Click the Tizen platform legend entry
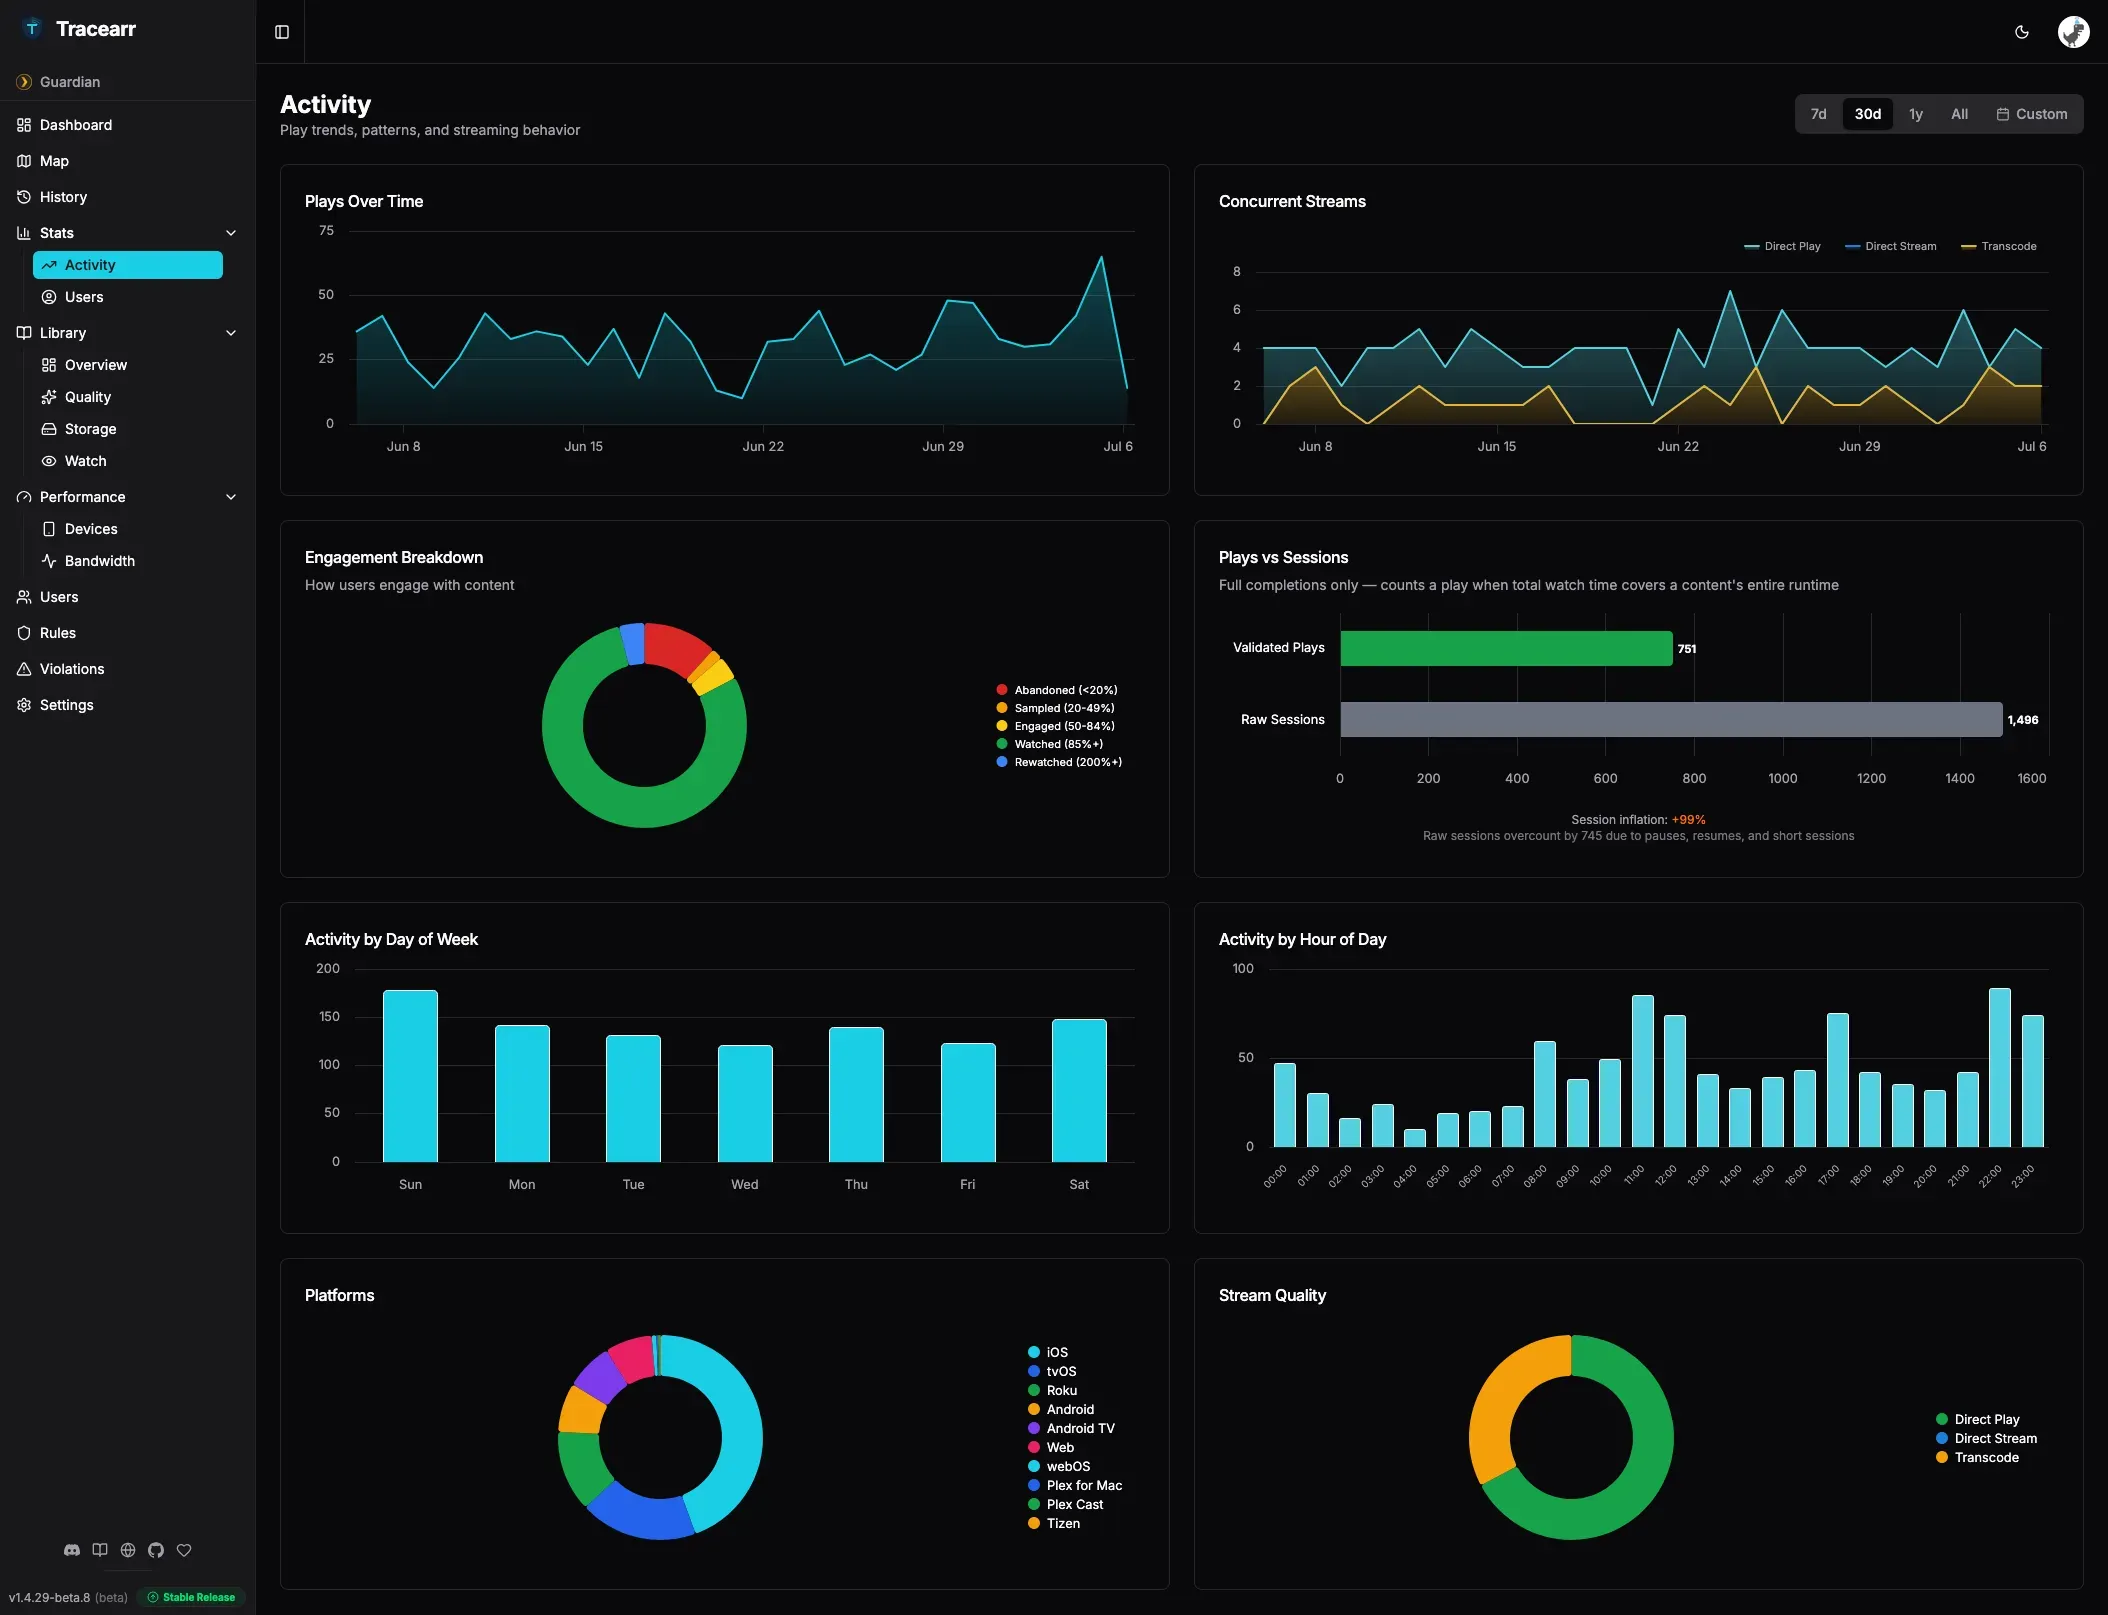 point(1054,1523)
